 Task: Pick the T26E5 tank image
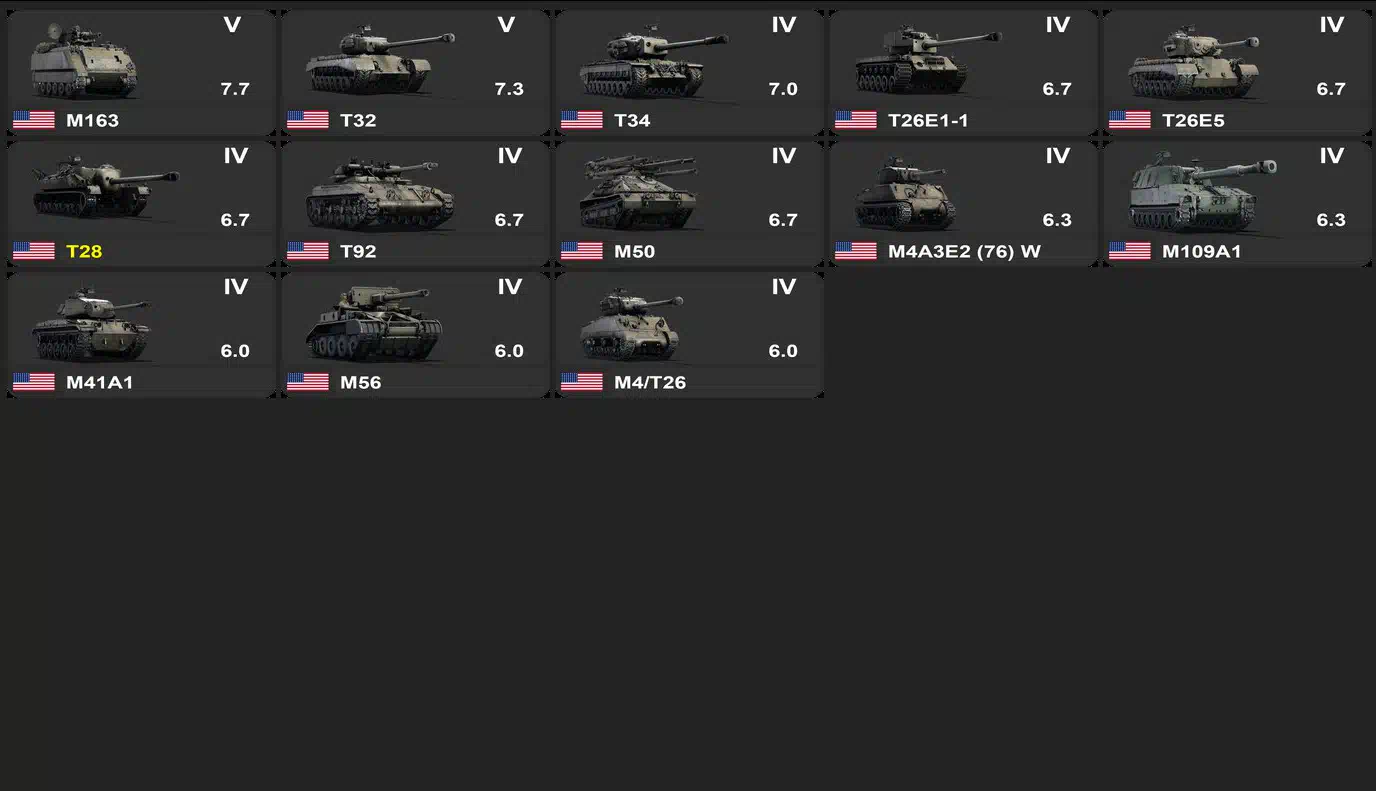tap(1194, 62)
